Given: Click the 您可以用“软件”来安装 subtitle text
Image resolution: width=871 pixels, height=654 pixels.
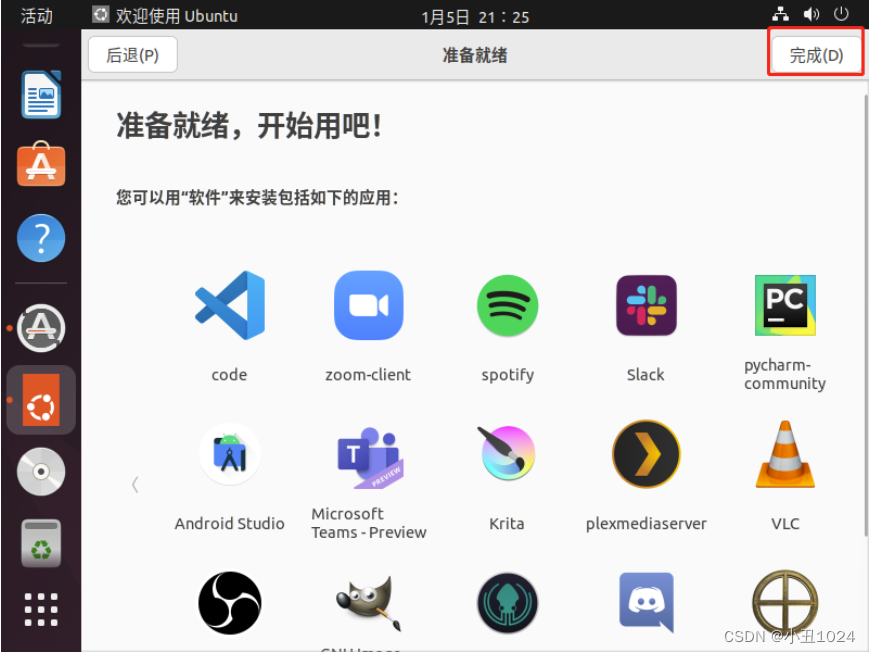Looking at the screenshot, I should 257,198.
